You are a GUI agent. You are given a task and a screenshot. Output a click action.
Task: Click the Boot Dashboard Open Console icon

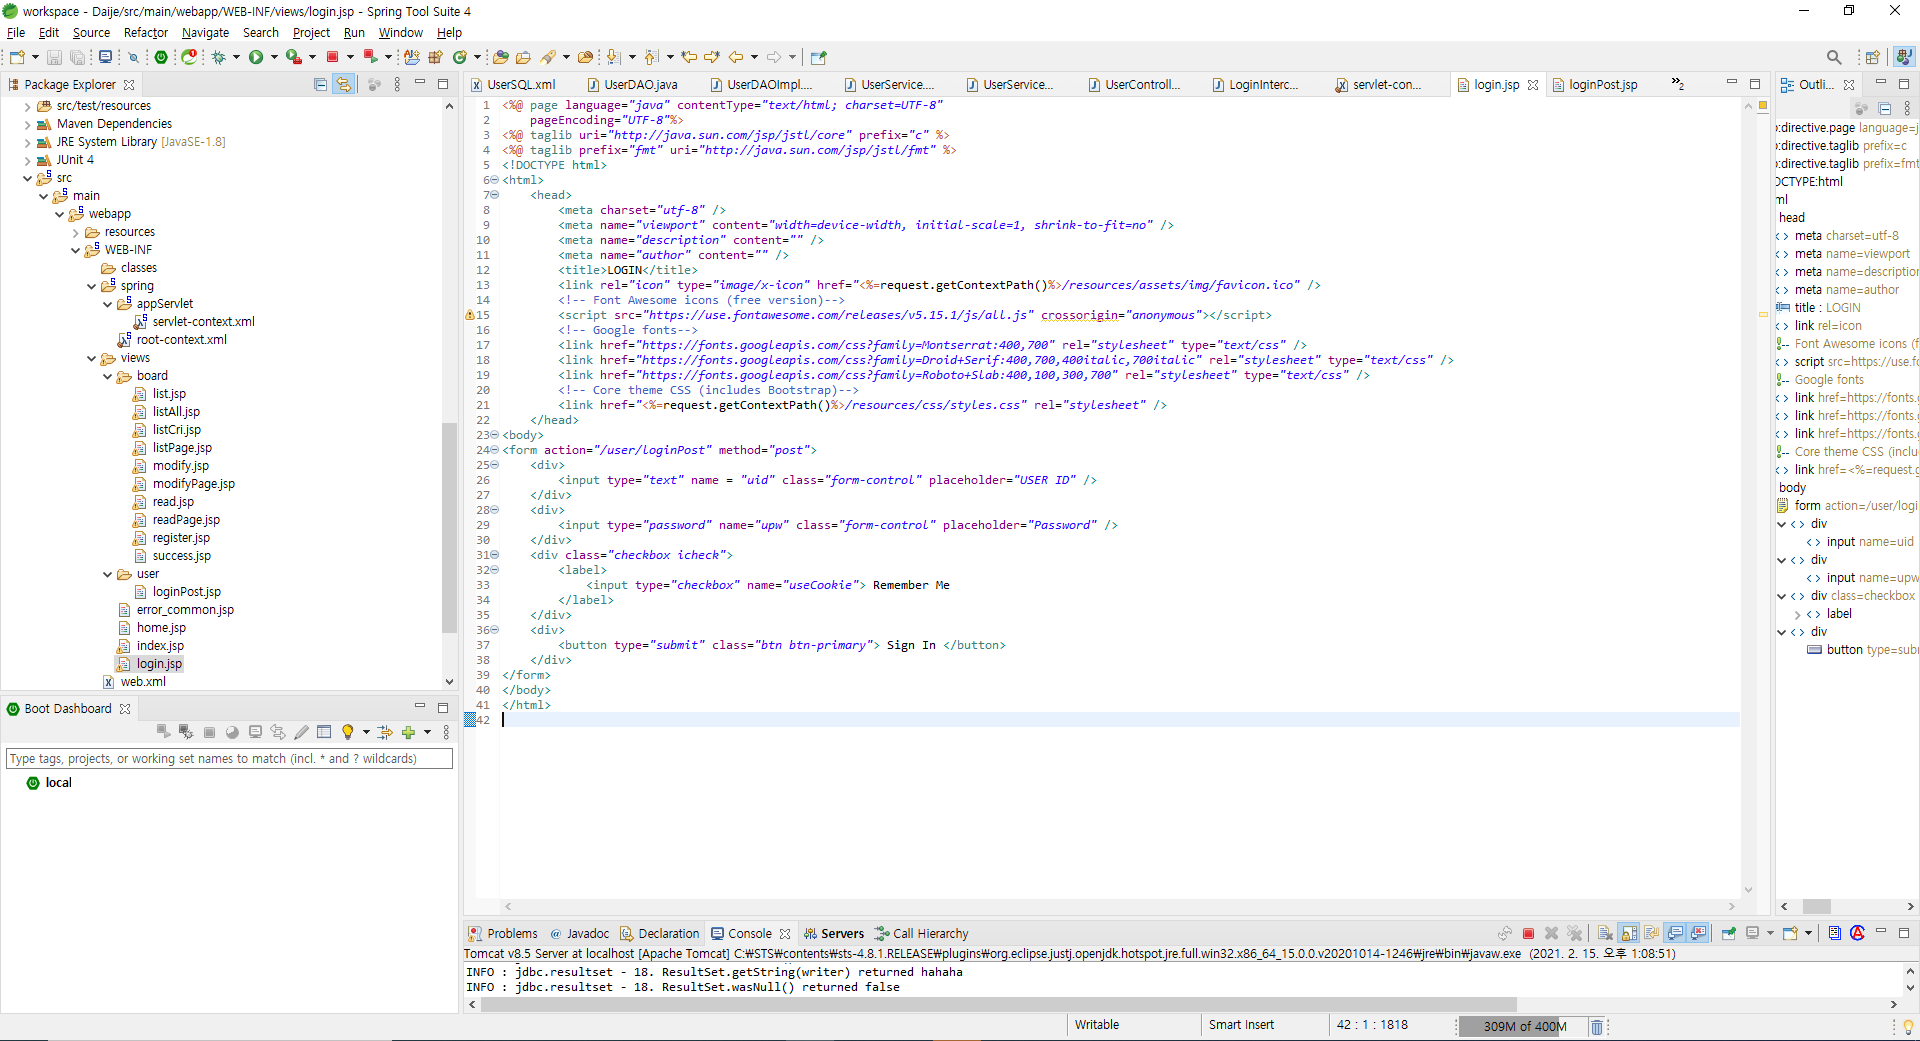point(256,732)
